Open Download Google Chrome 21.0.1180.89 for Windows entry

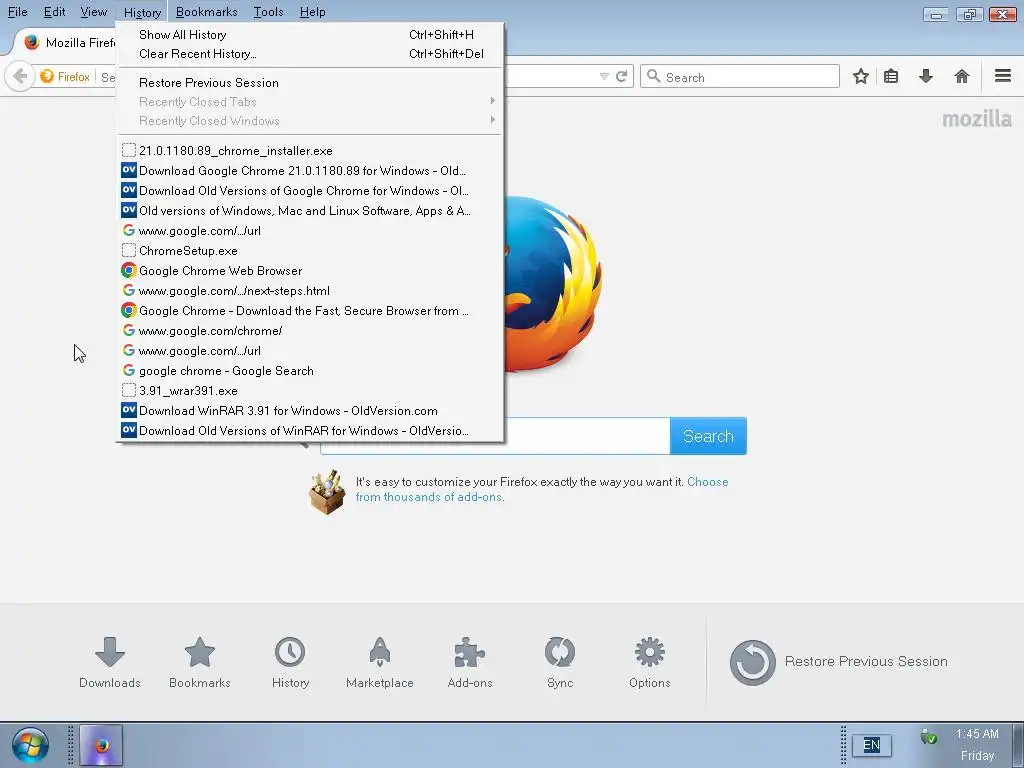point(310,170)
